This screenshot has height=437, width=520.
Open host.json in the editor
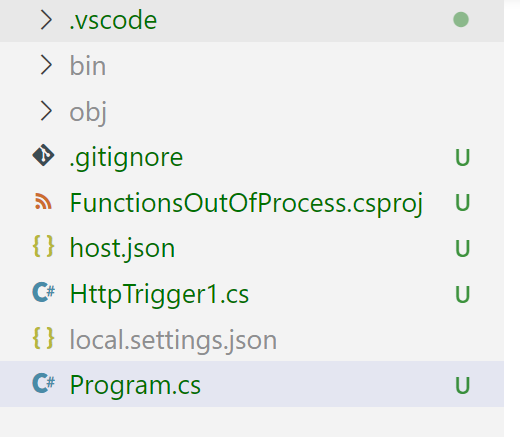[x=122, y=250]
